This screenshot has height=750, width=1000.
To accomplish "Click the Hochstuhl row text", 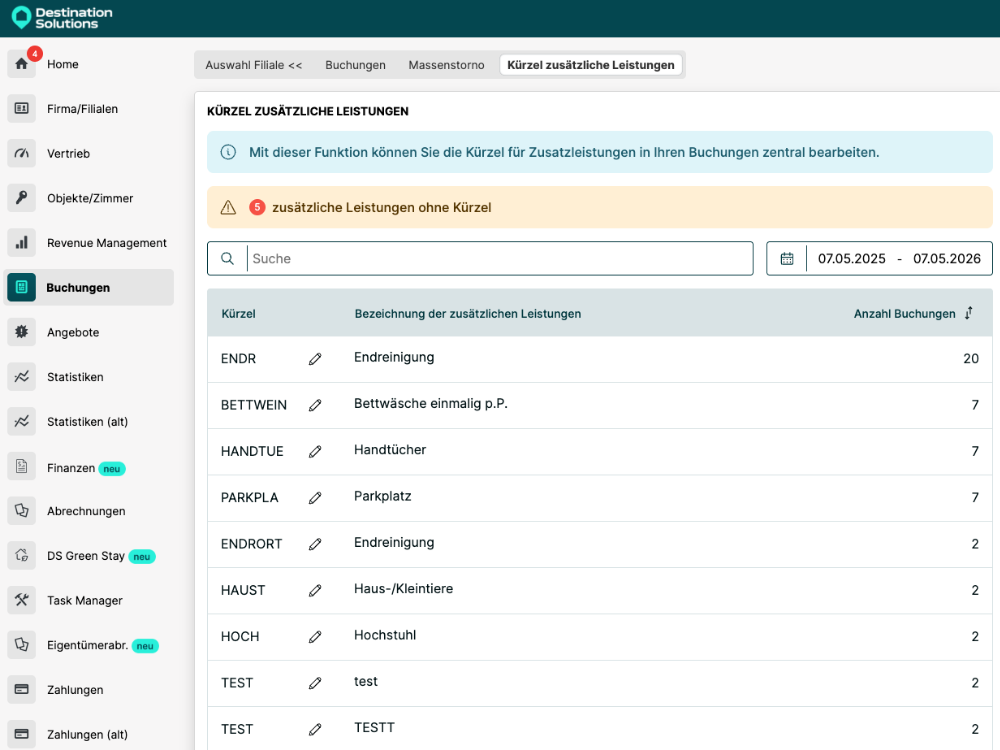I will coord(385,635).
